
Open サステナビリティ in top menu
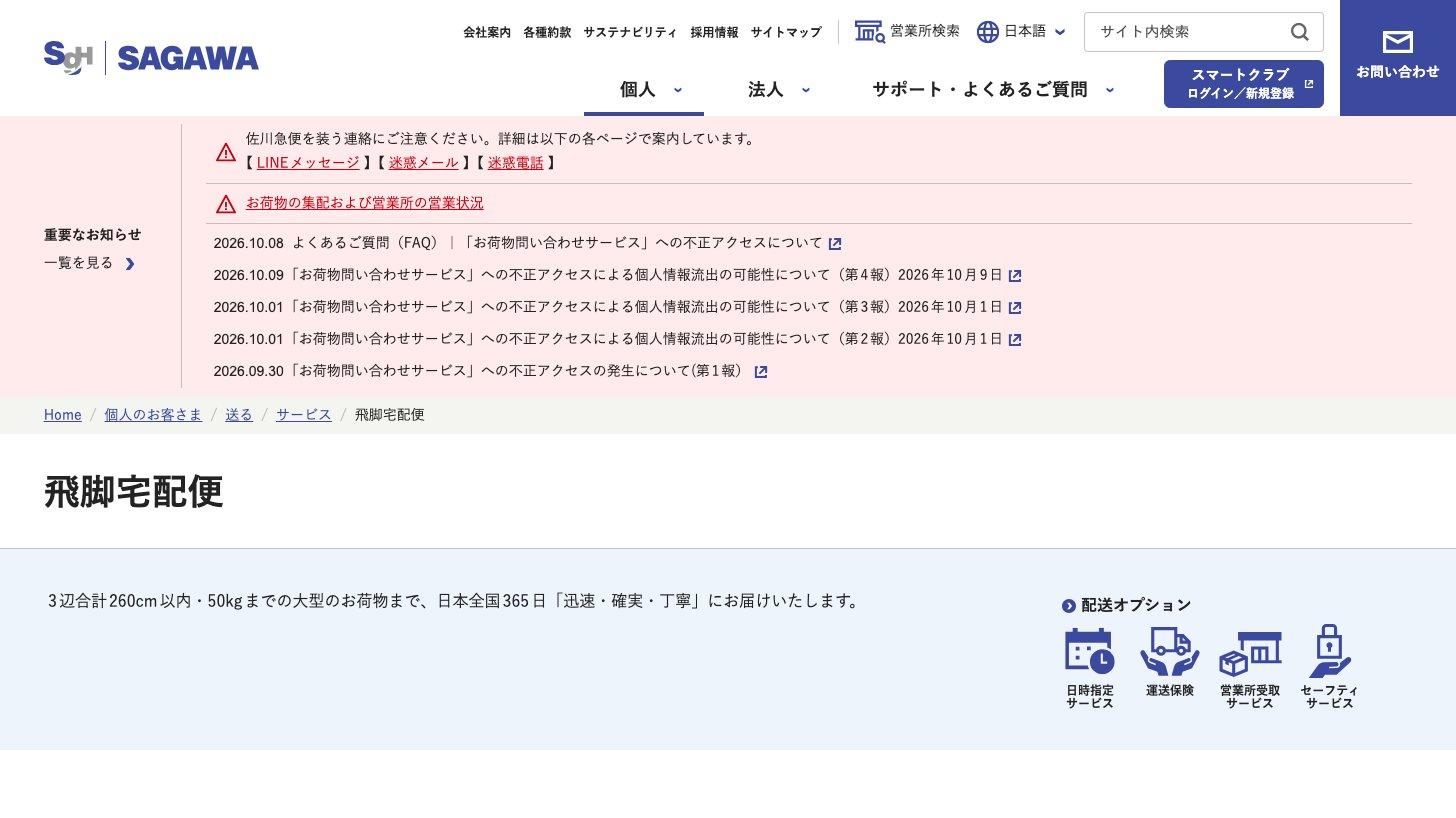[x=631, y=32]
